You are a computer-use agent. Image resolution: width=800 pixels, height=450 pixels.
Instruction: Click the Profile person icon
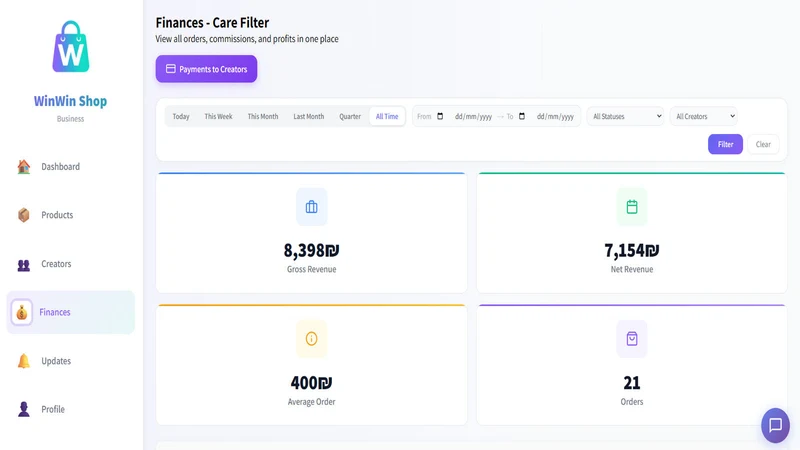click(23, 409)
